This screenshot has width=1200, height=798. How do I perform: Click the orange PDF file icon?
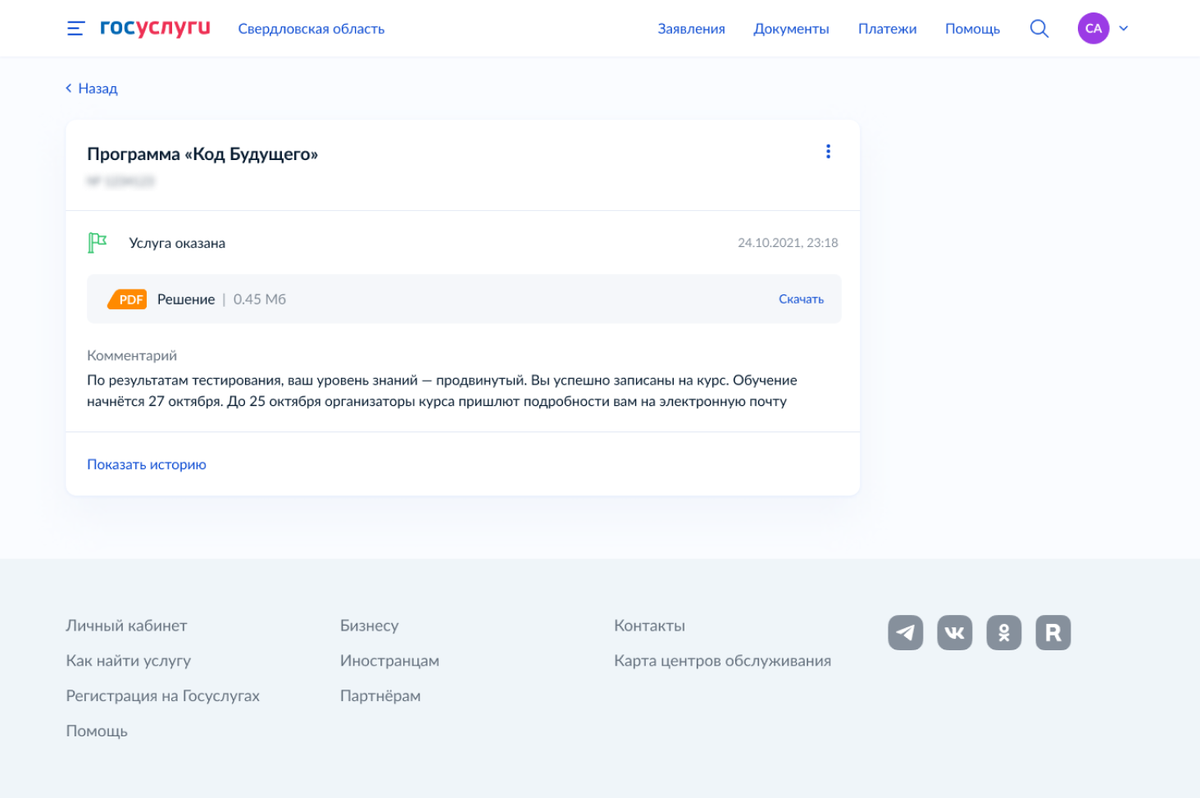[128, 299]
